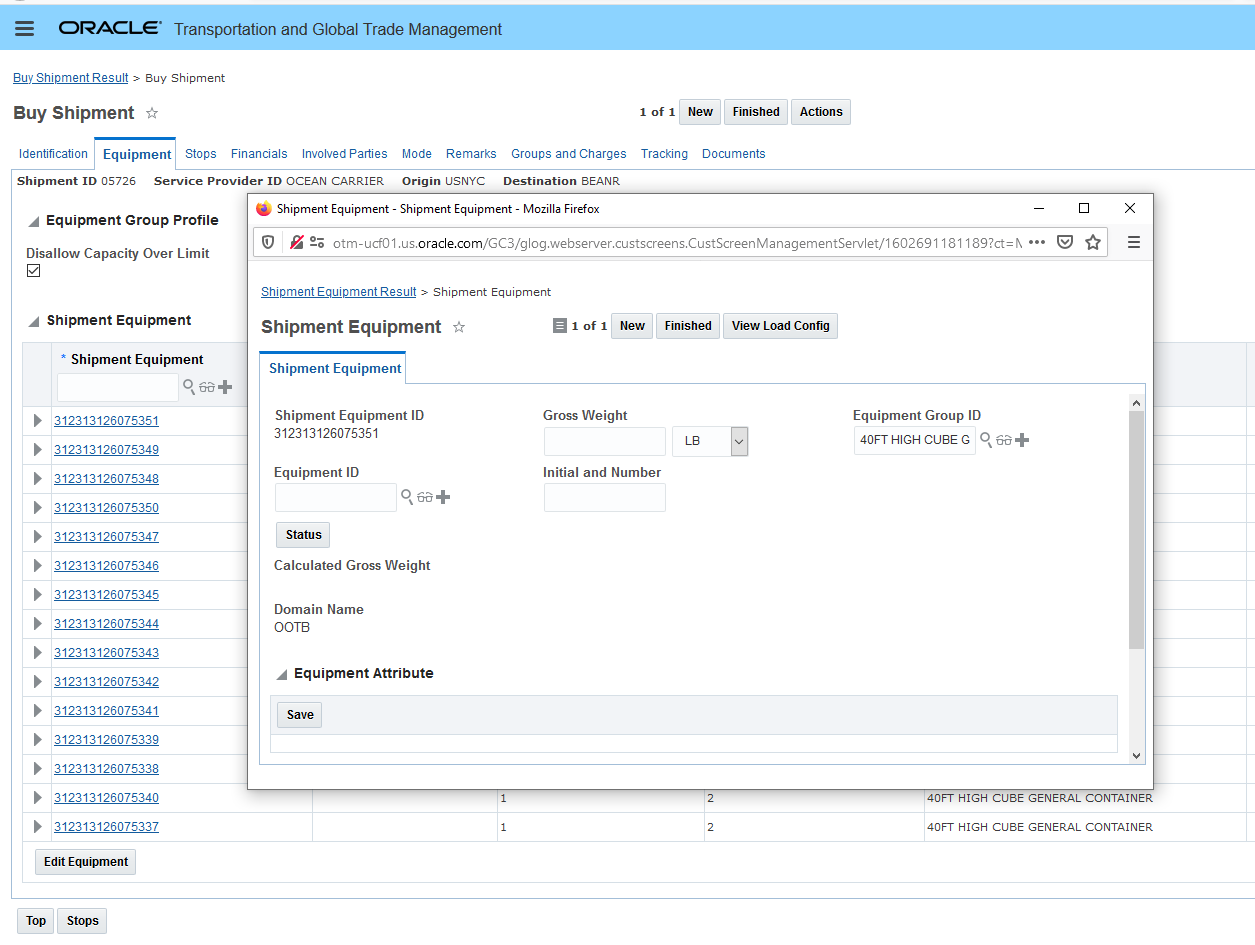Open Firefox page actions three dots
Viewport: 1255px width, 945px height.
pos(1037,242)
